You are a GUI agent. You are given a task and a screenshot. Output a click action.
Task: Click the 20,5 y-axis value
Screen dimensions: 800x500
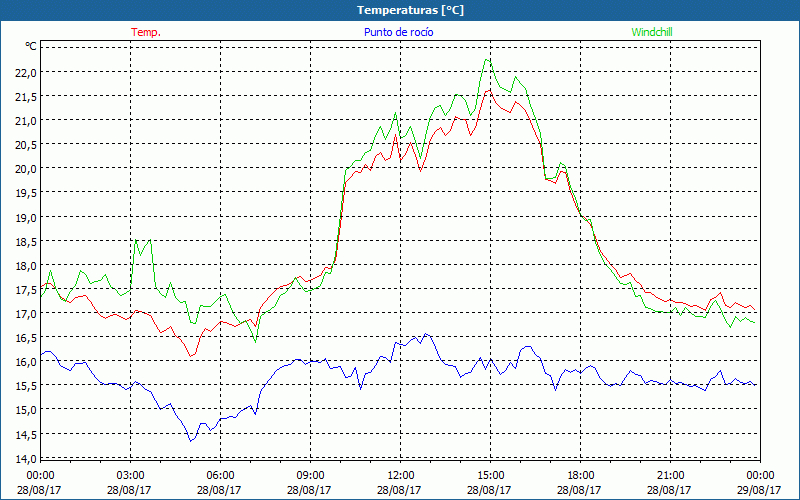[27, 144]
